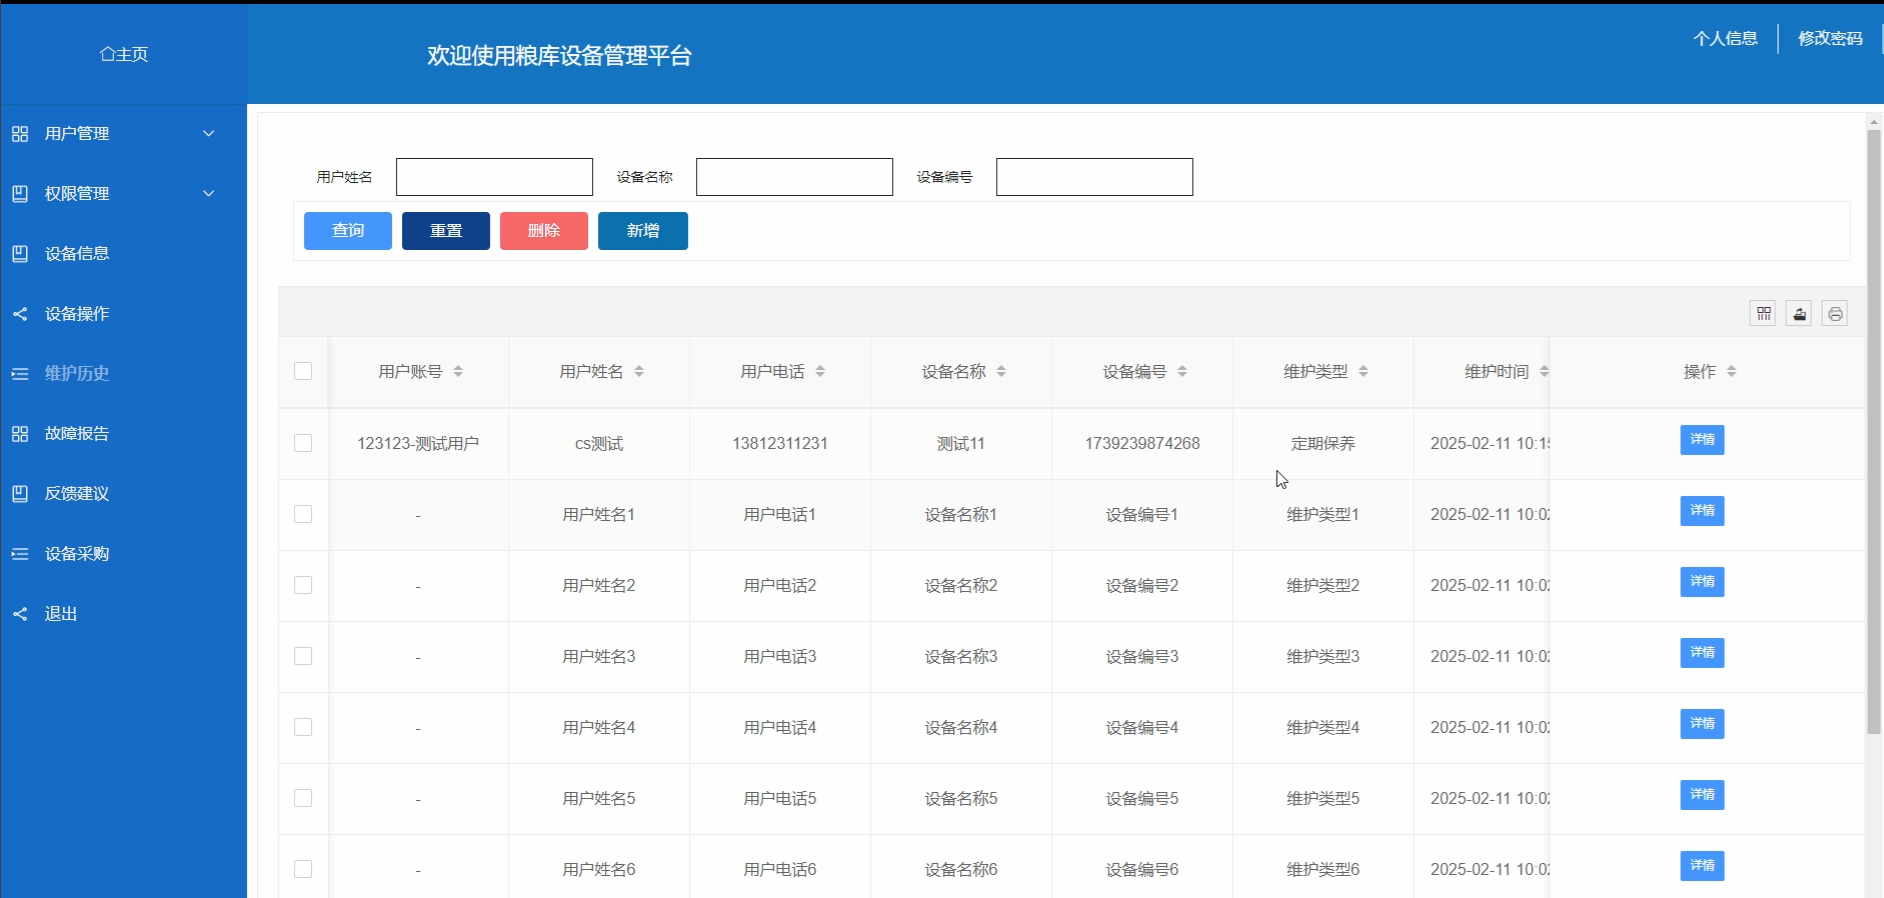Sort by 设备名称 column arrows

(1001, 372)
